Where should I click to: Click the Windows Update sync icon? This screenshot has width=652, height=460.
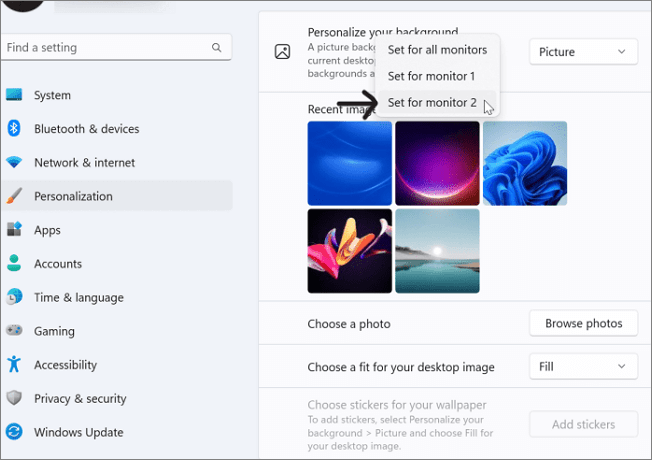14,431
